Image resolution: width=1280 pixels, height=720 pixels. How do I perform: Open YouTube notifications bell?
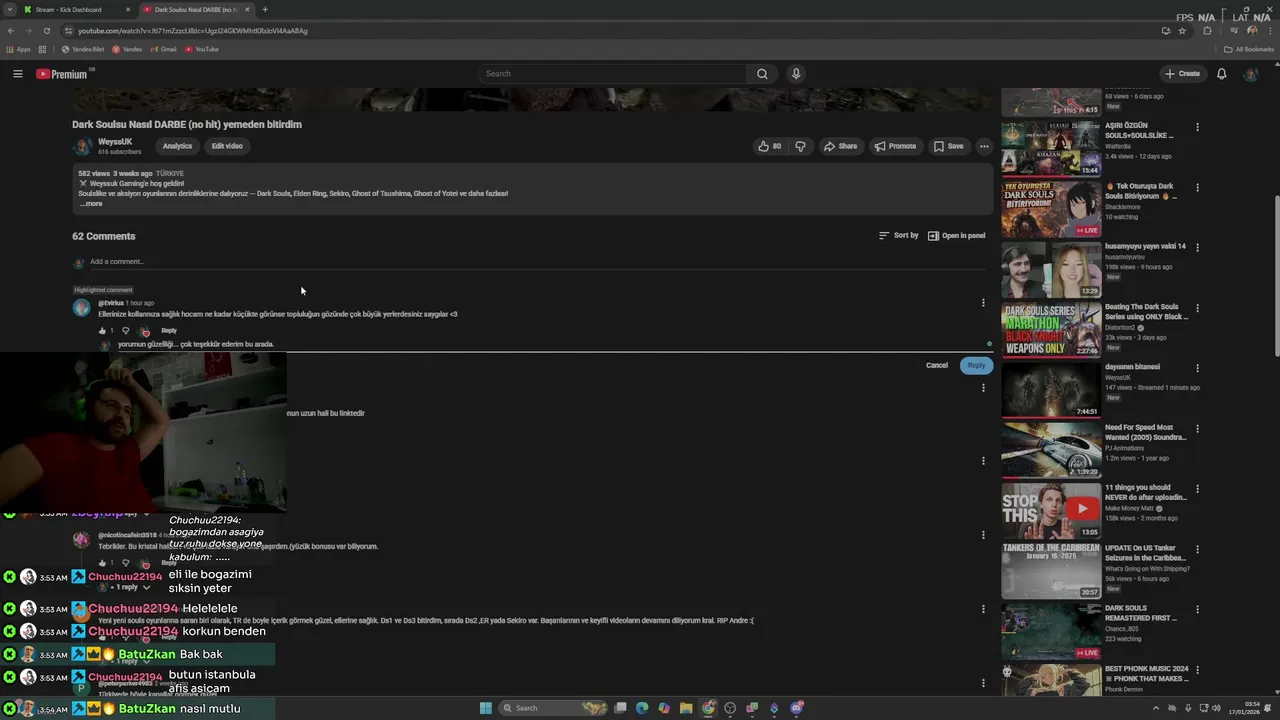pyautogui.click(x=1221, y=74)
